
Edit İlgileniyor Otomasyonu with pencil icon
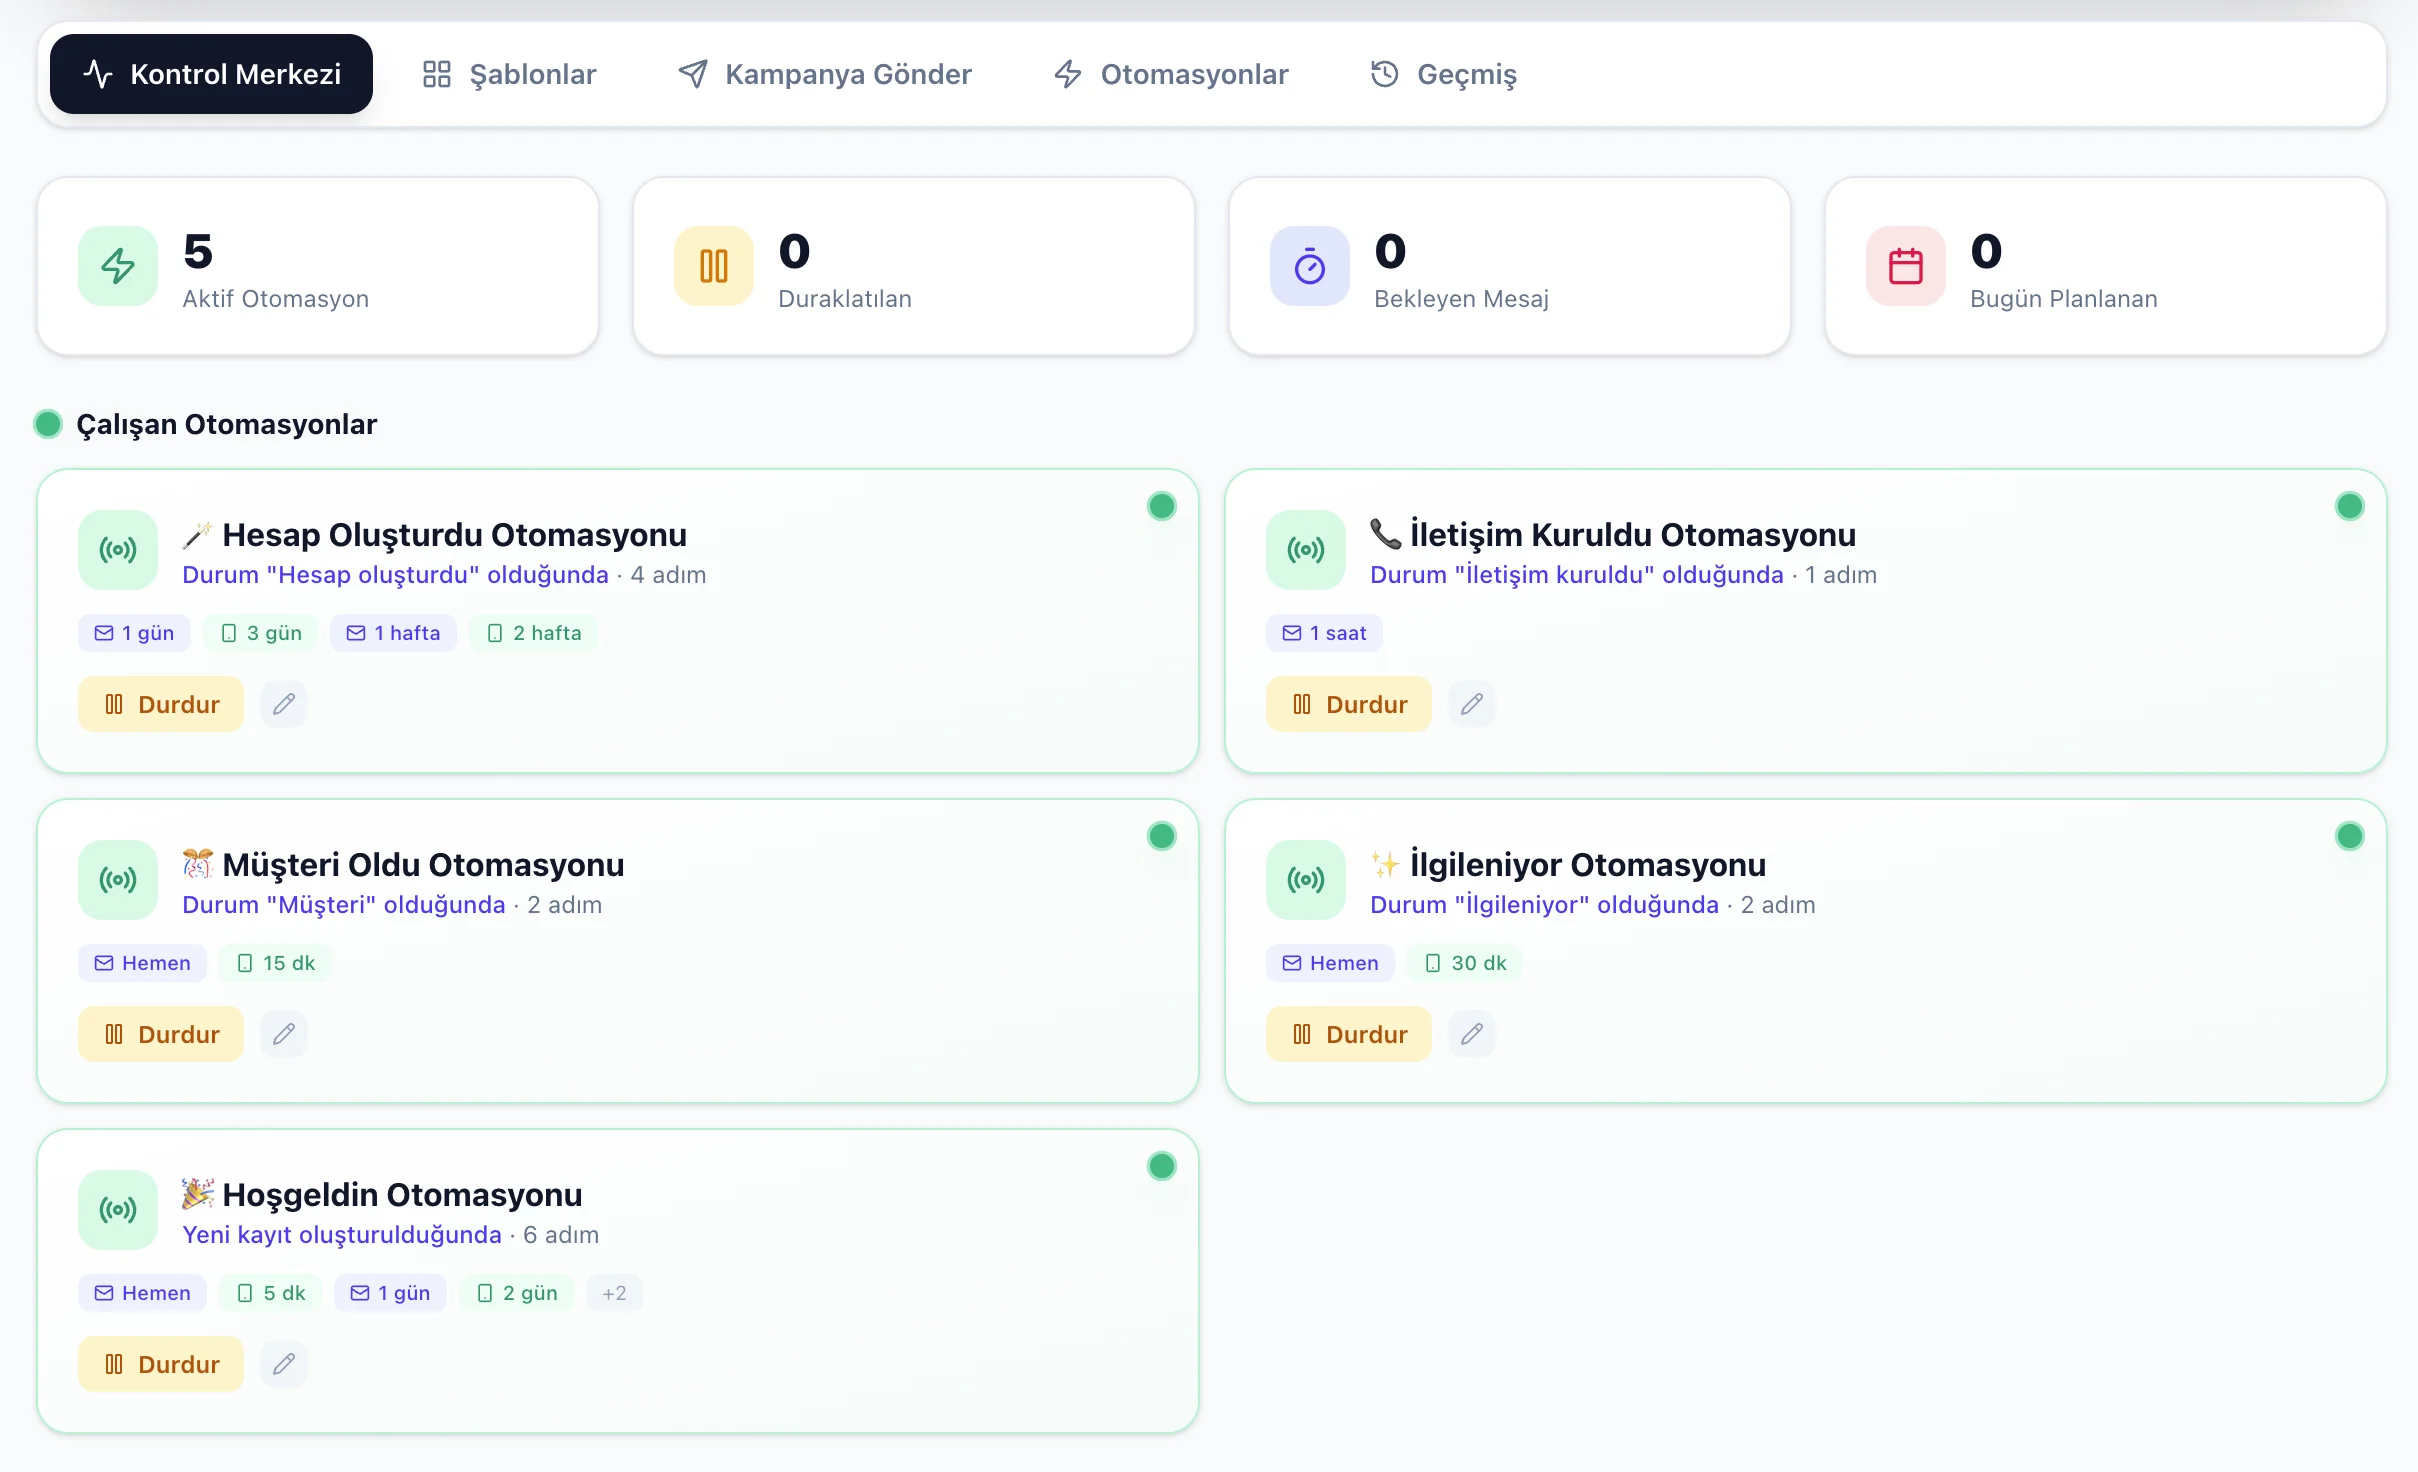point(1471,1034)
